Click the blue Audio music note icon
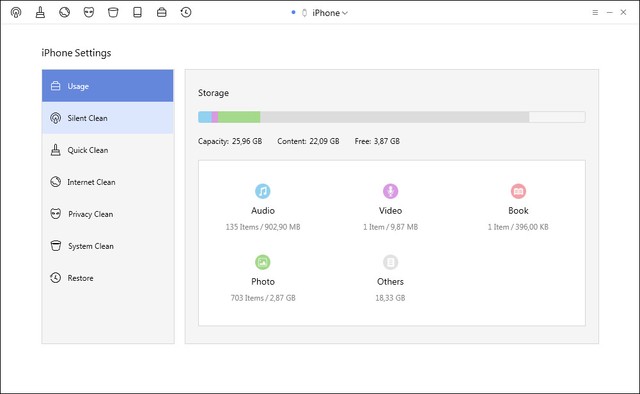 click(263, 191)
